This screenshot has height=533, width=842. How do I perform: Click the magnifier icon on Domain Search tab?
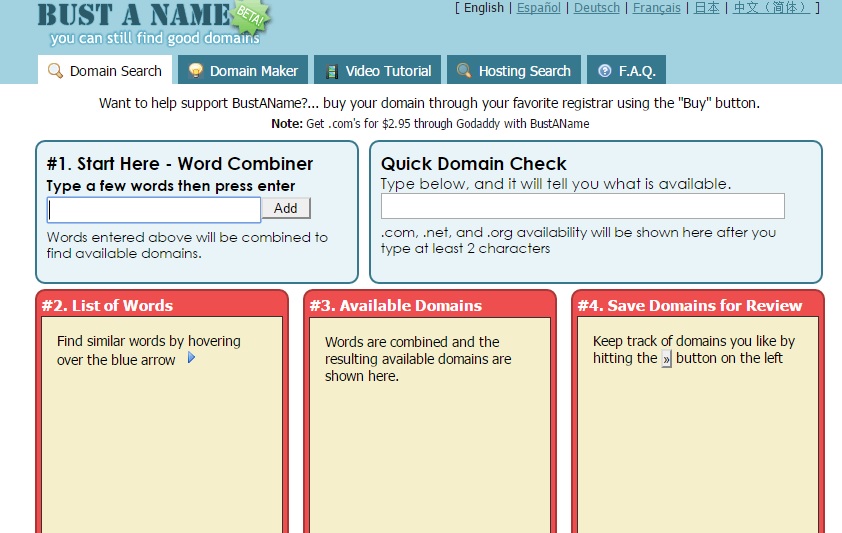click(56, 71)
